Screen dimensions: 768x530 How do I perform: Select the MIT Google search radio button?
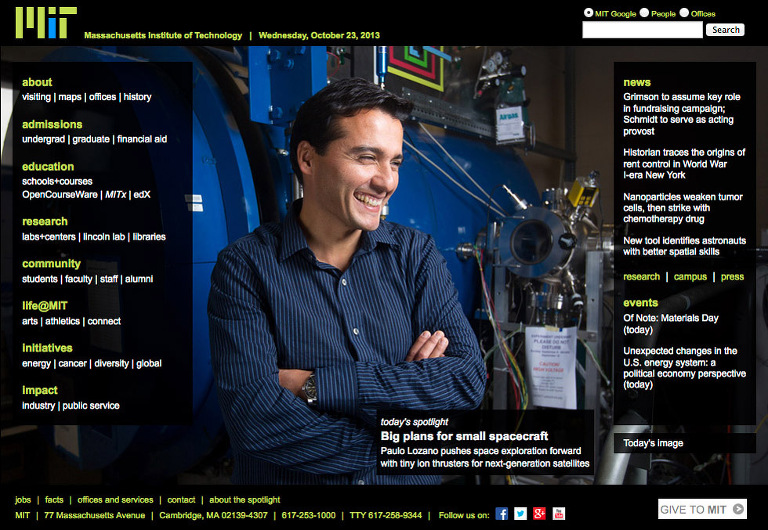(x=588, y=13)
